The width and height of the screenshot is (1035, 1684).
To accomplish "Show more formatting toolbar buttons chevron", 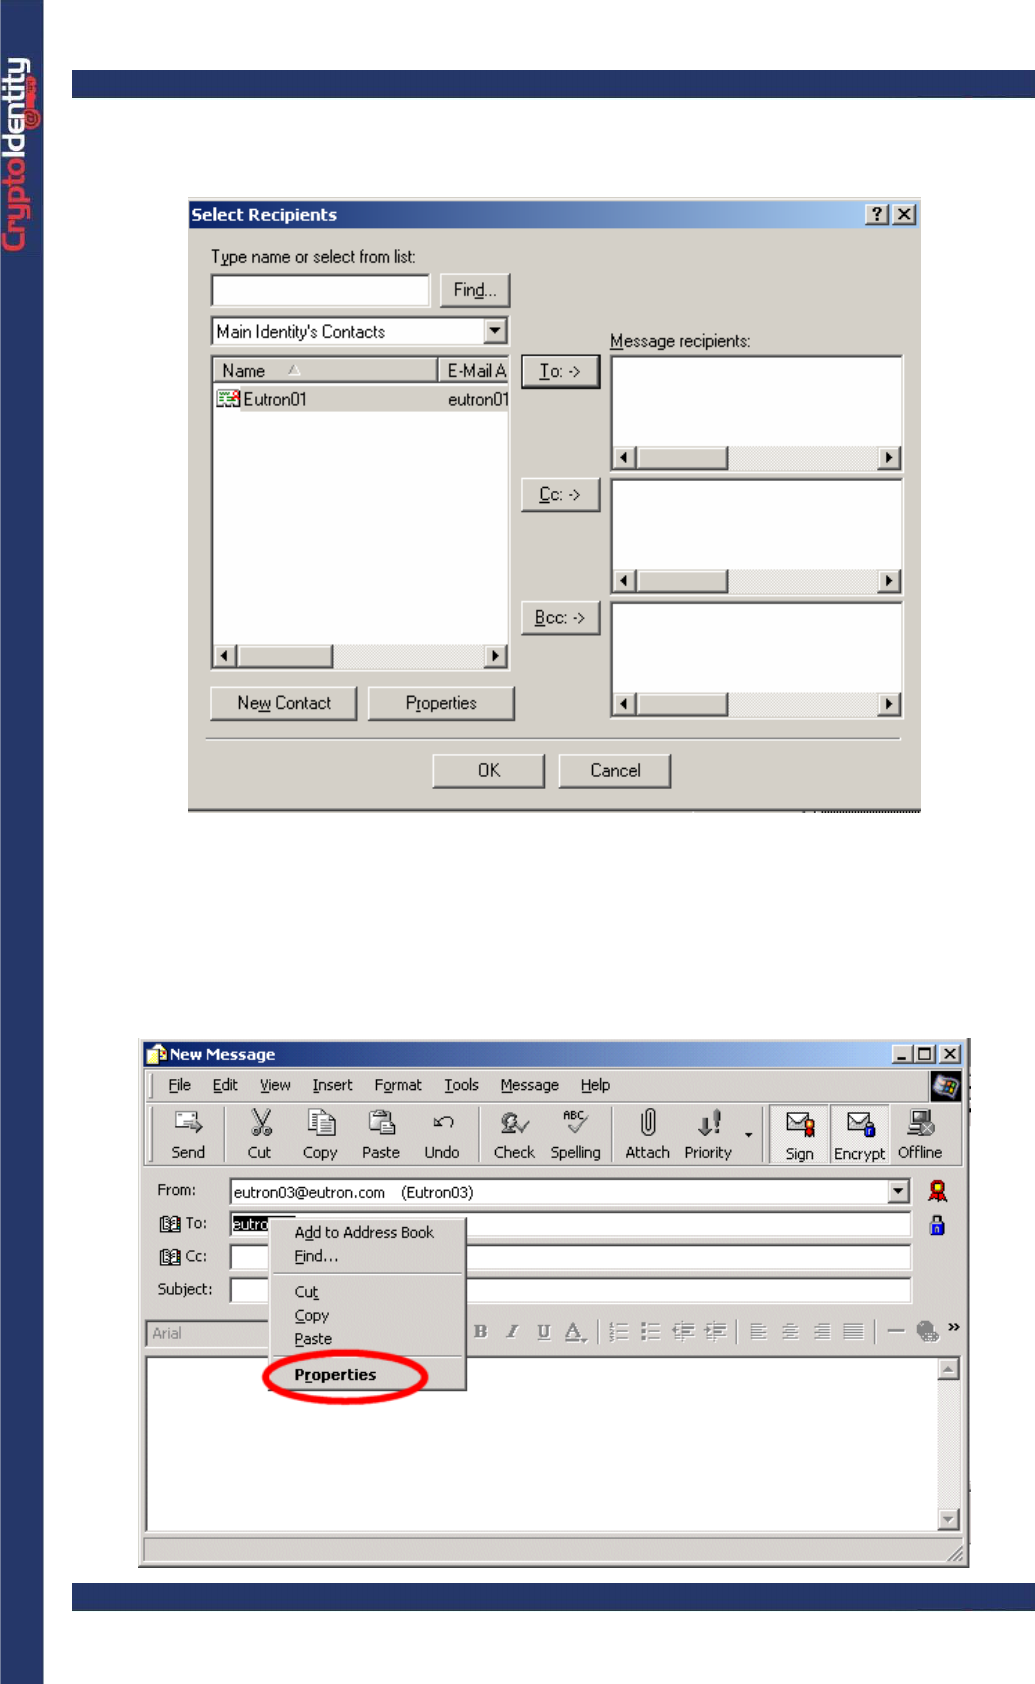I will (954, 1327).
